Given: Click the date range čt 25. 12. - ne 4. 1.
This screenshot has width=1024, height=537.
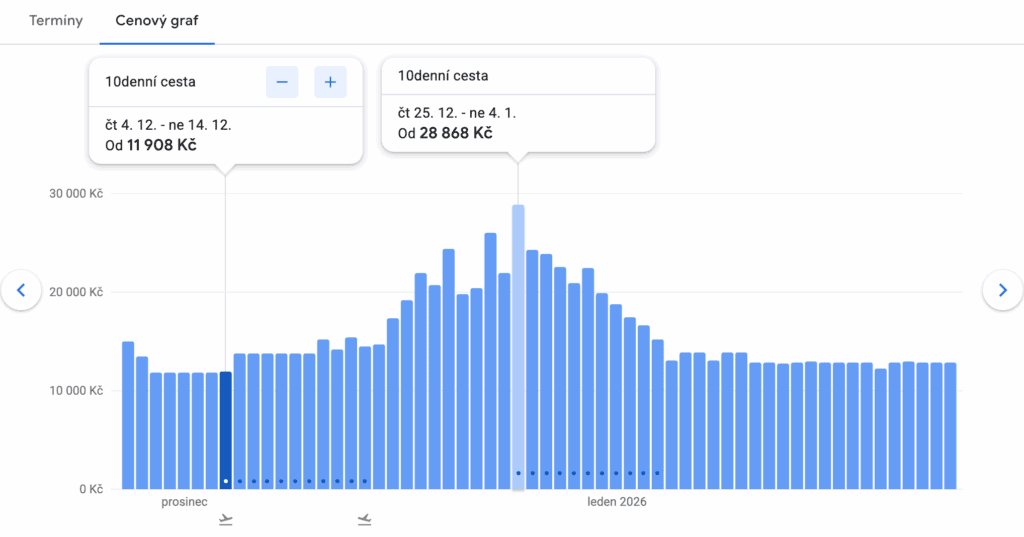Looking at the screenshot, I should coord(456,113).
